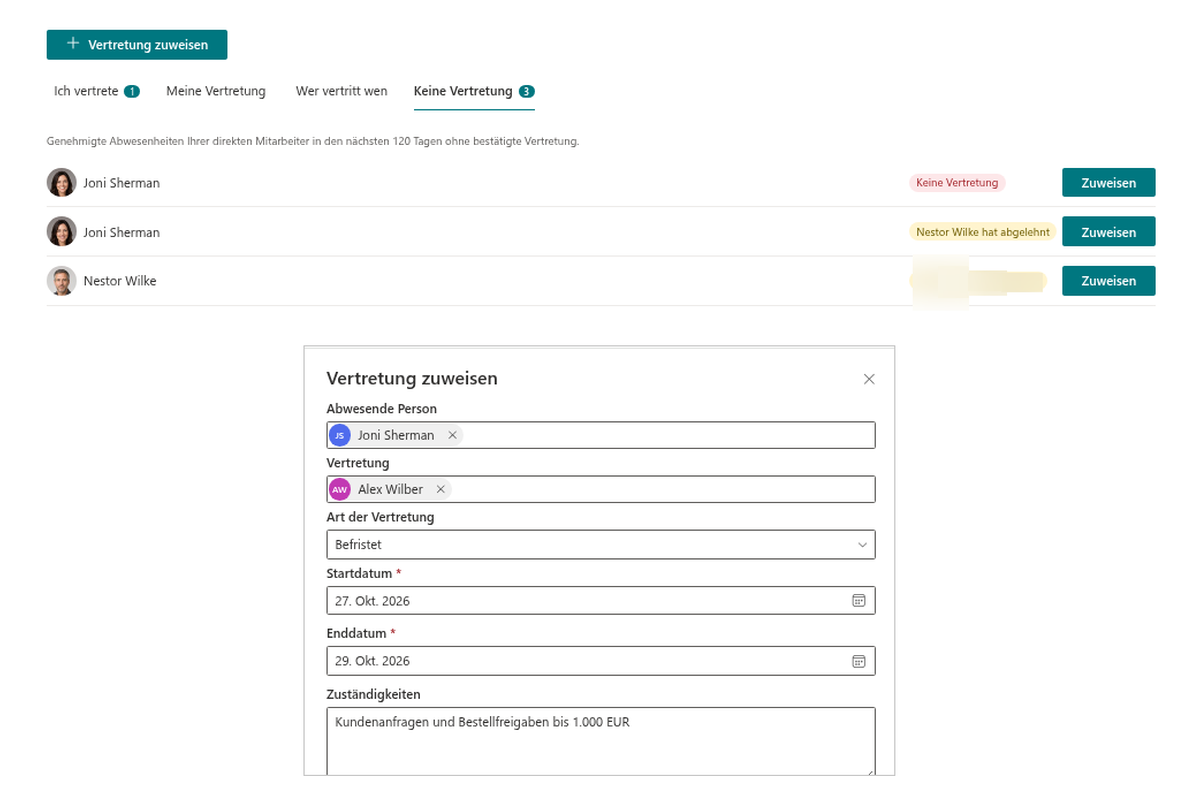Click the red Keine Vertretung status badge

pos(957,183)
